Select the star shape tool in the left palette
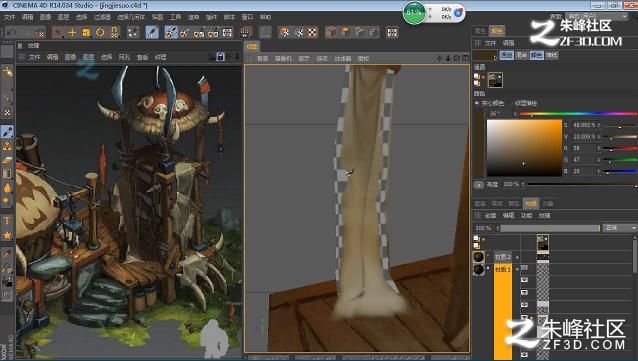The image size is (638, 361). tap(7, 235)
